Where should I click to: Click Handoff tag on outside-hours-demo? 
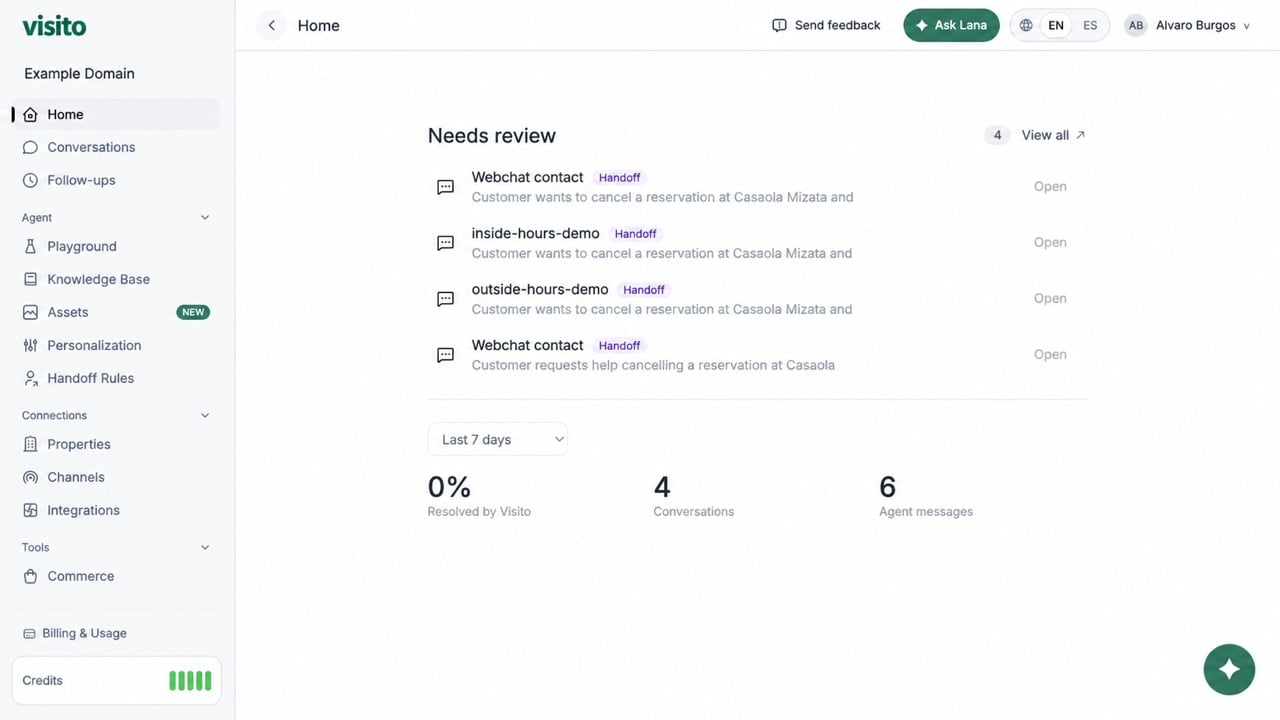[644, 290]
